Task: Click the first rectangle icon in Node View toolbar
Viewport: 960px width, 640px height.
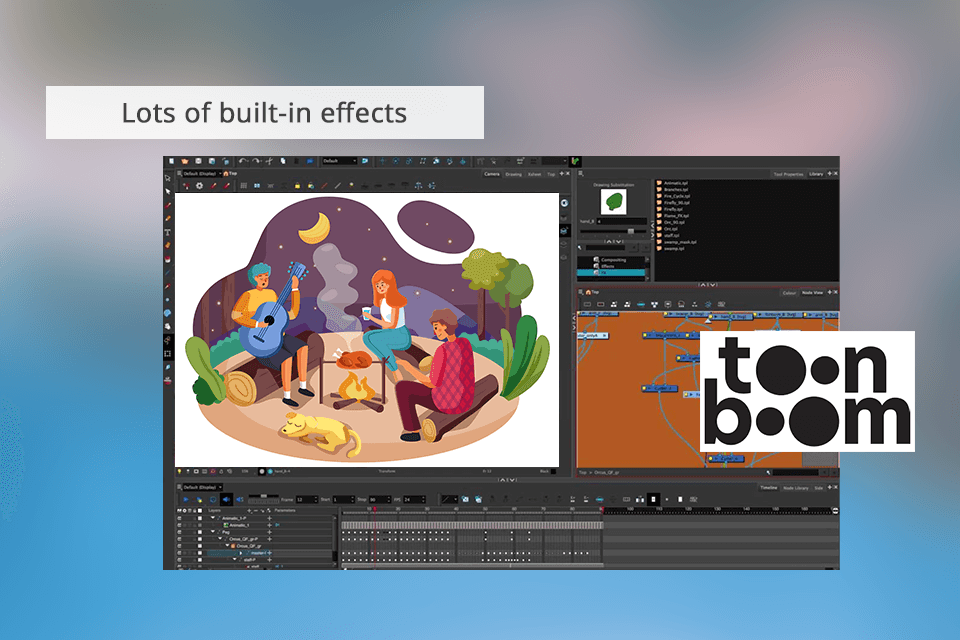Action: coord(587,304)
